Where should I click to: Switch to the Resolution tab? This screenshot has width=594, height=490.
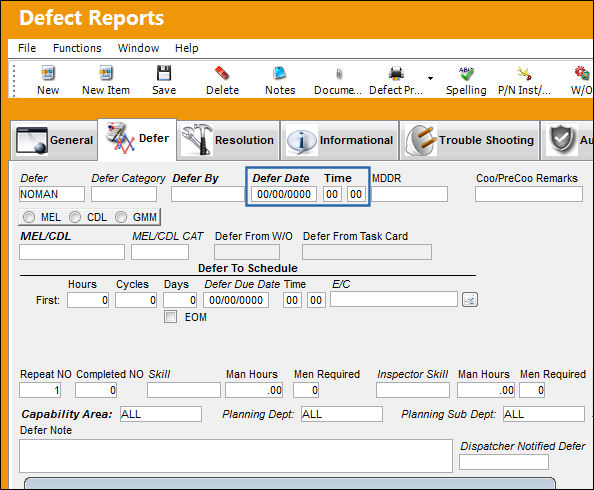click(228, 140)
